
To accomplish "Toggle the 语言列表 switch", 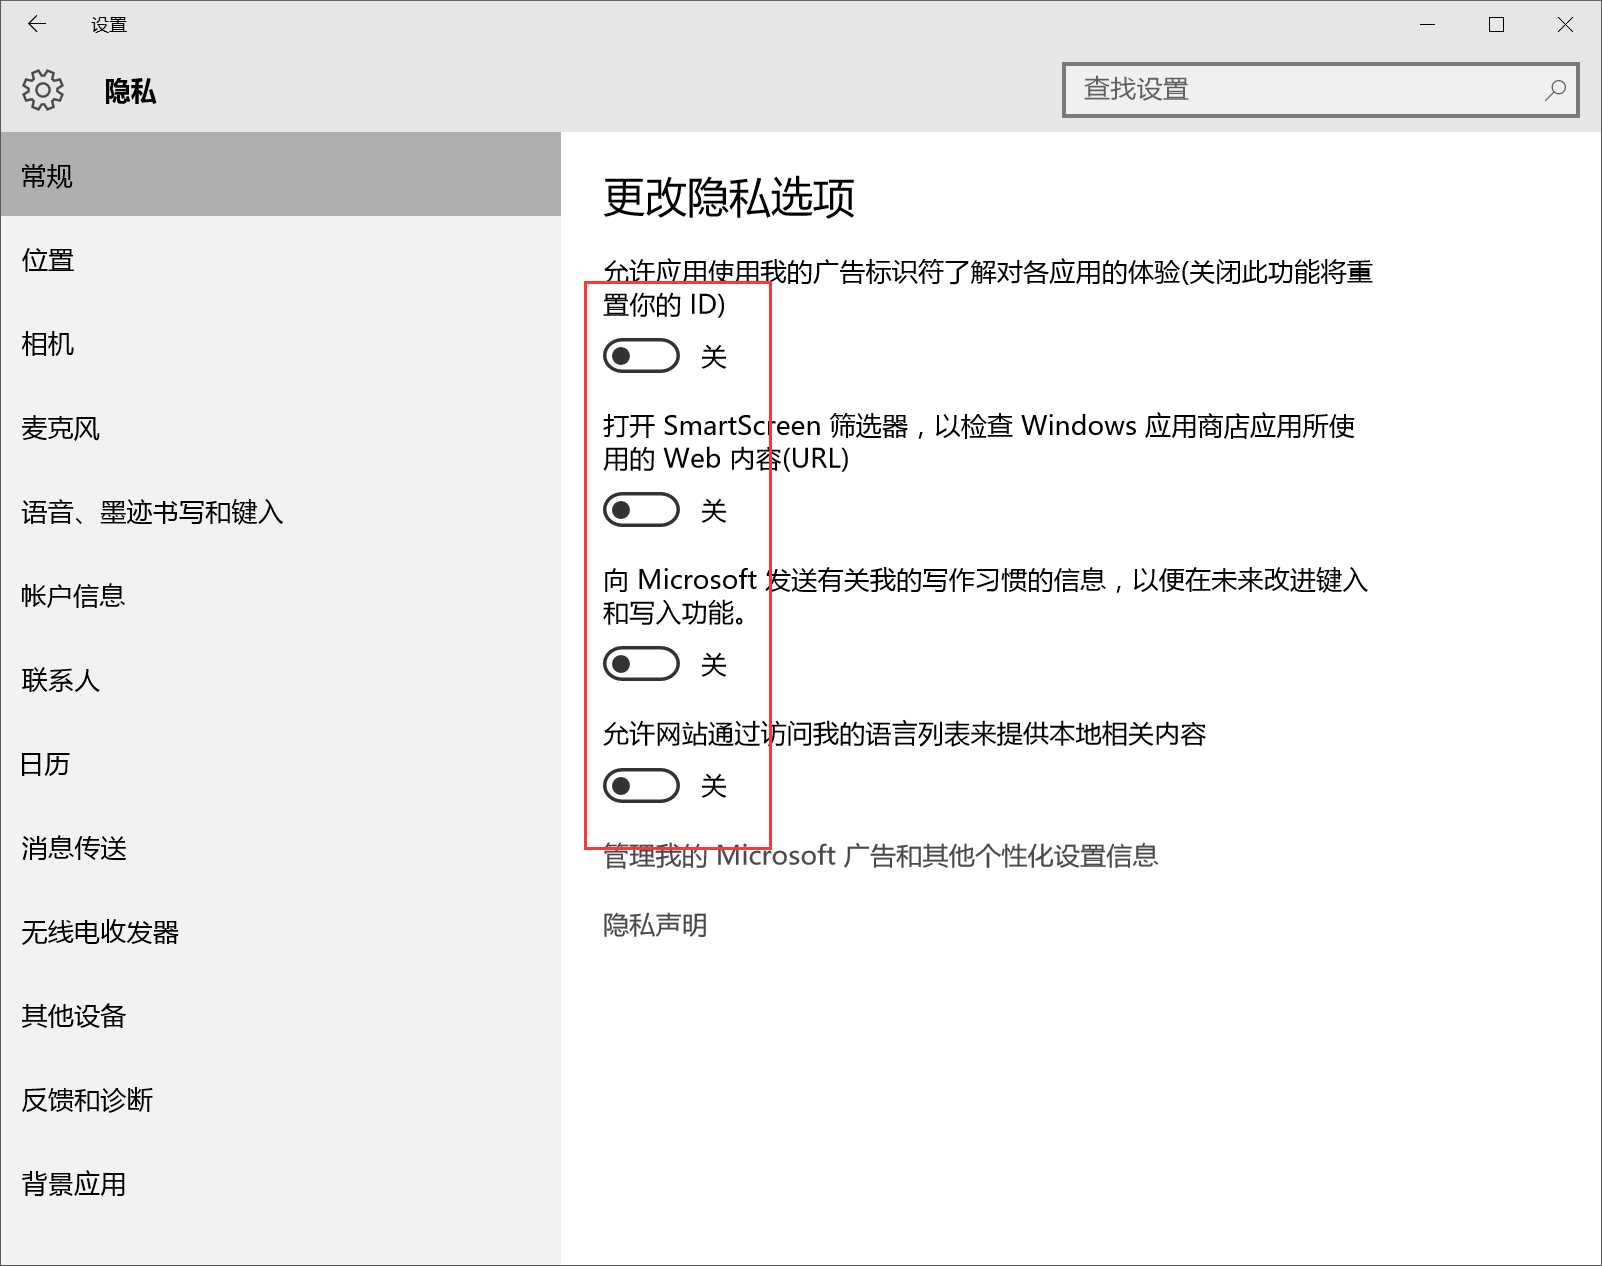I will click(x=641, y=786).
